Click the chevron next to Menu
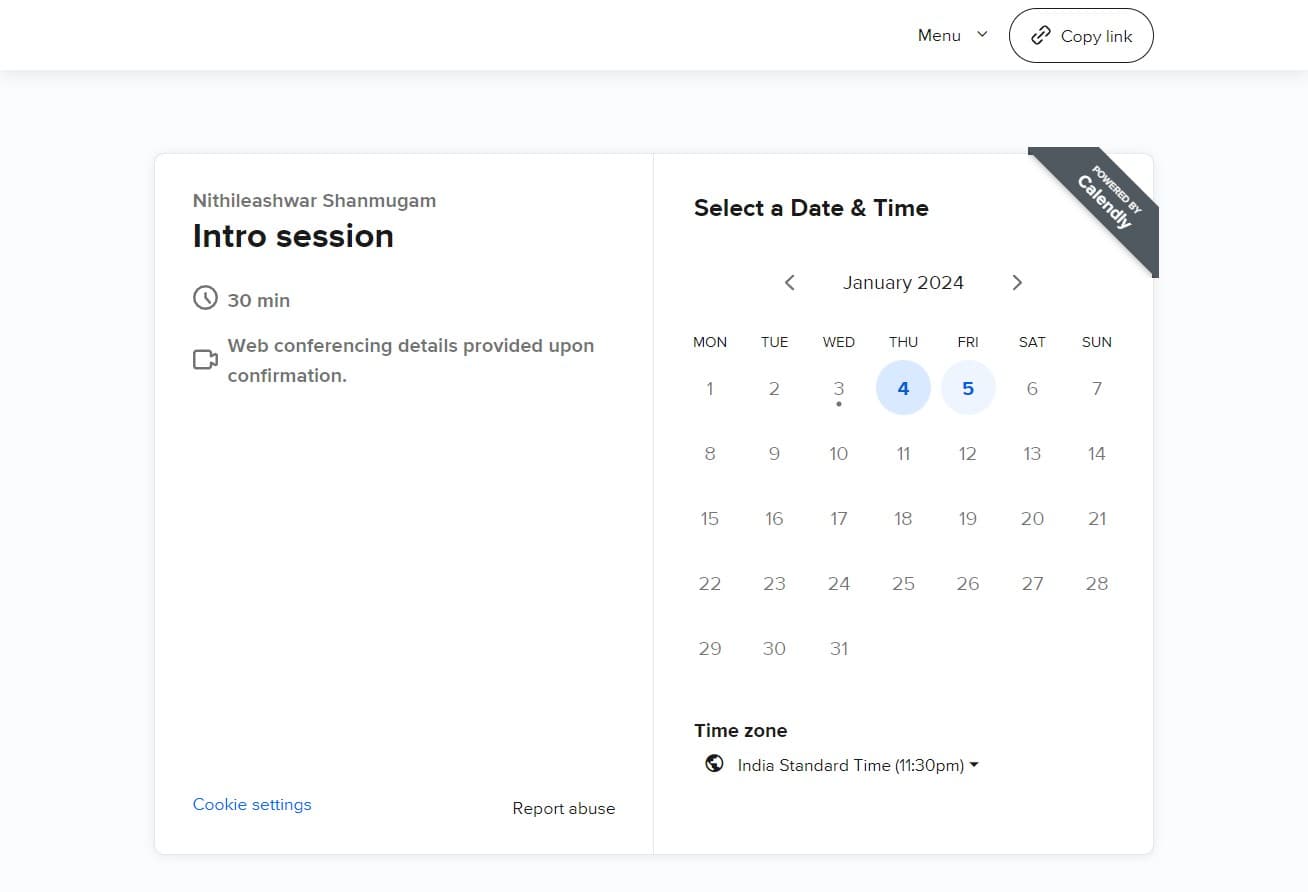Screen dimensions: 1308x892 click(982, 35)
